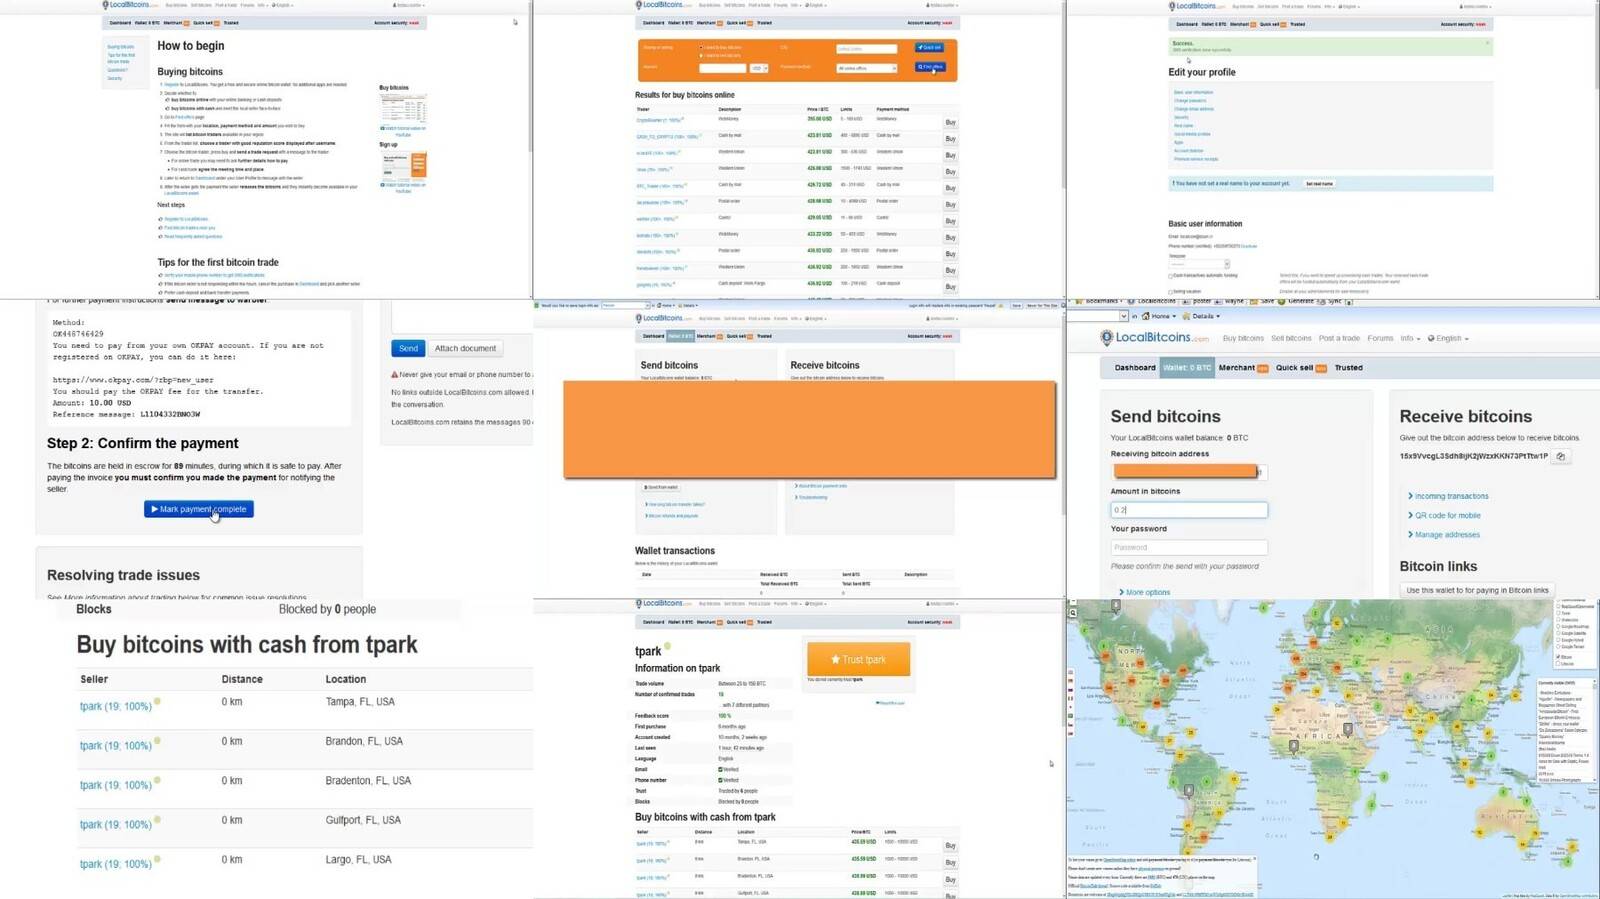Click the Mark payment complete button
This screenshot has width=1600, height=899.
pos(199,509)
